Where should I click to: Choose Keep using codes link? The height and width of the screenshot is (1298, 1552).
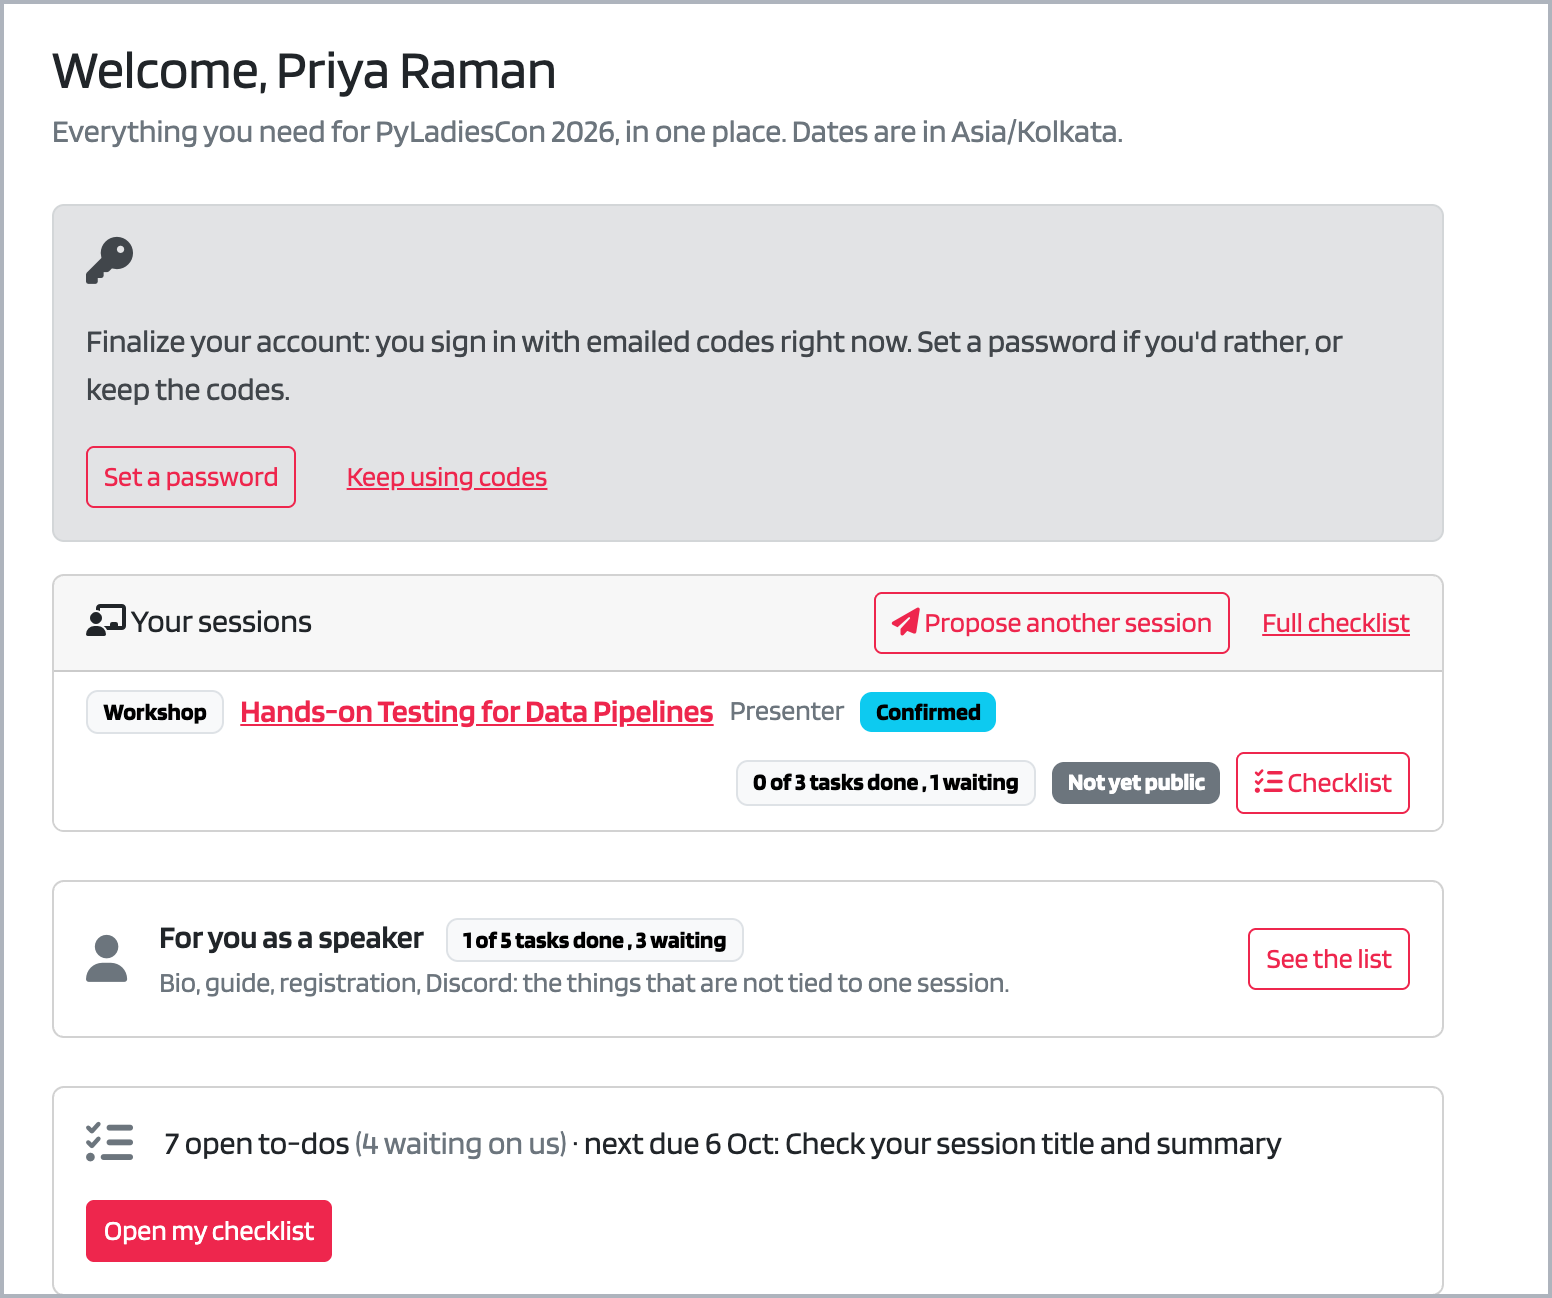[447, 477]
